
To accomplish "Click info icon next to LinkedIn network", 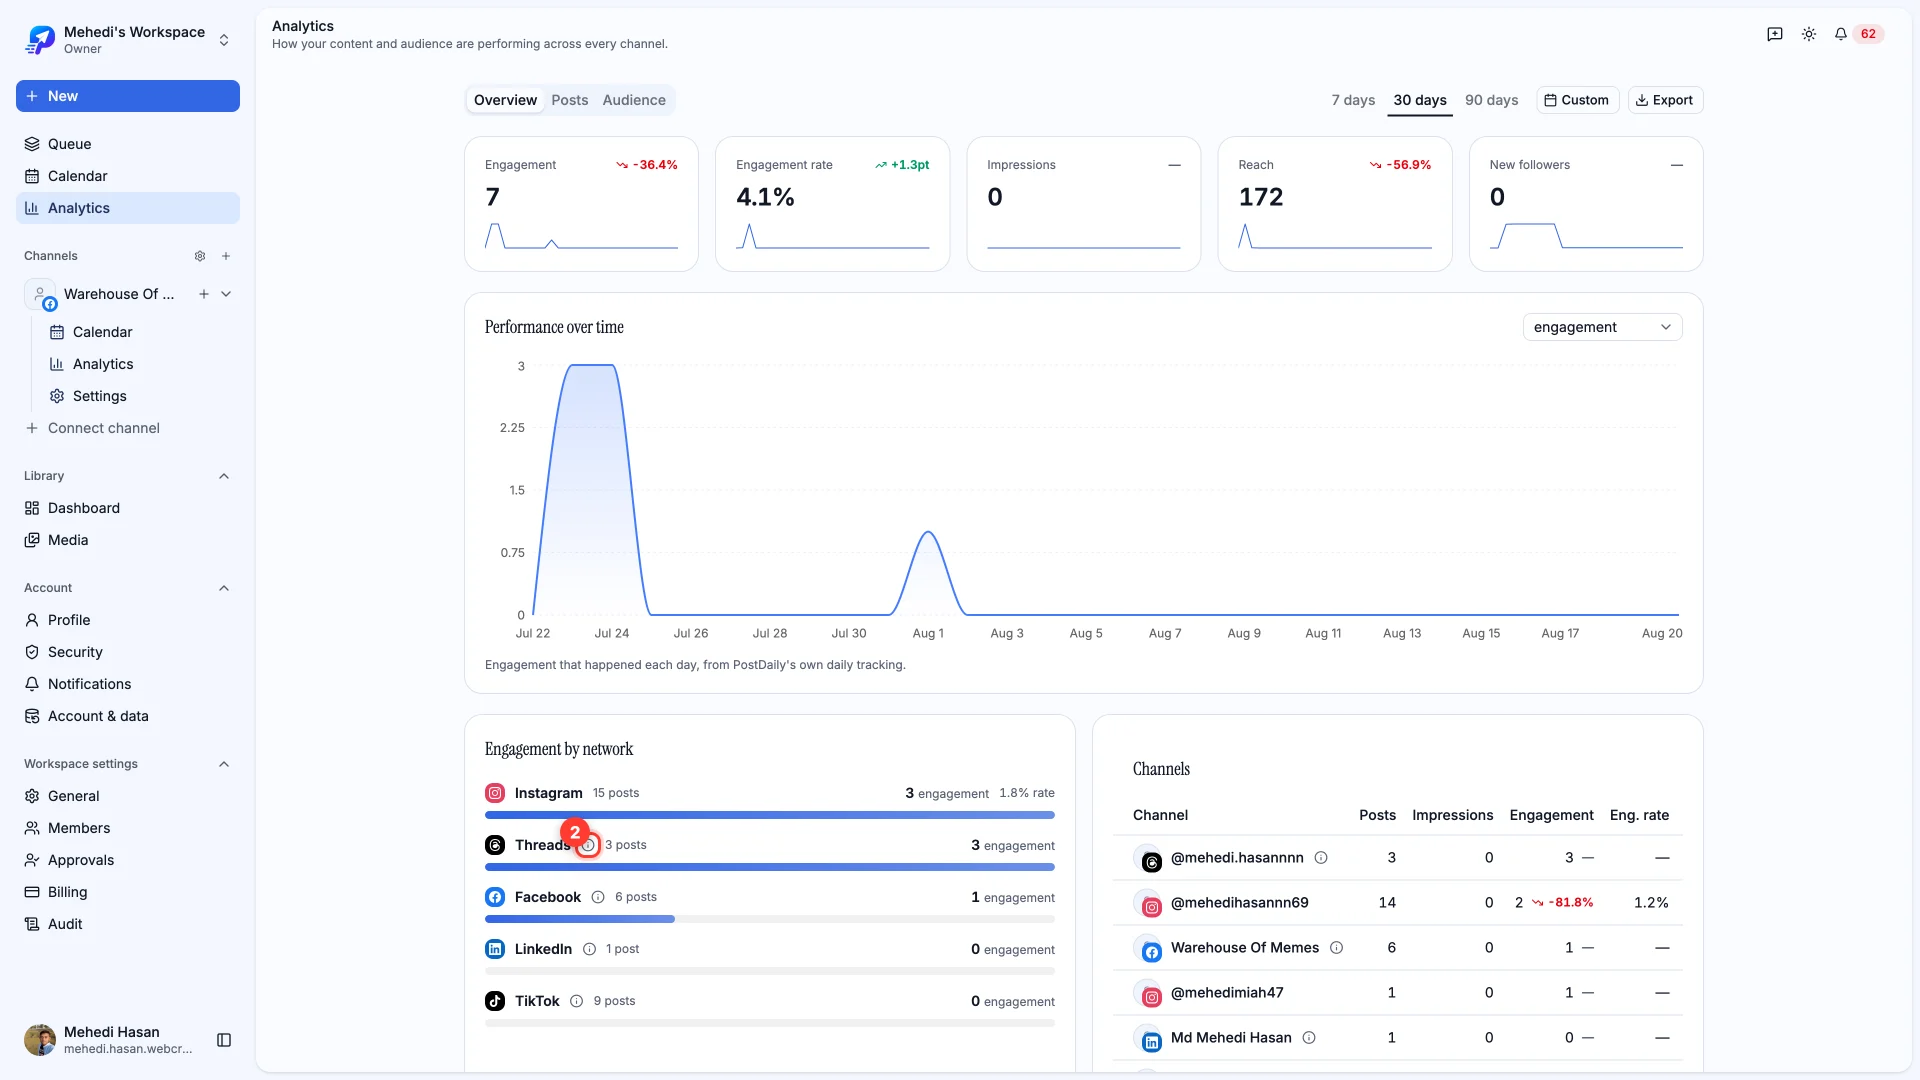I will pos(589,949).
